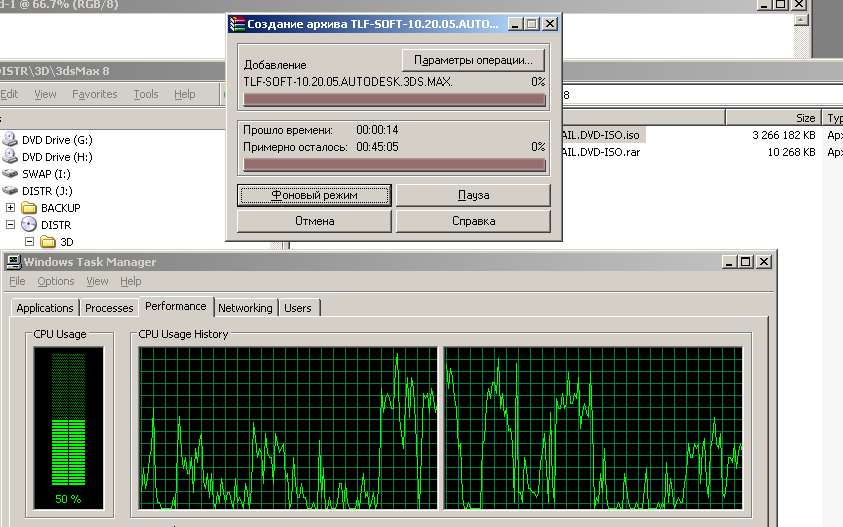Click the 3 266 182 KB size value
Viewport: 843px width, 527px height.
point(783,135)
